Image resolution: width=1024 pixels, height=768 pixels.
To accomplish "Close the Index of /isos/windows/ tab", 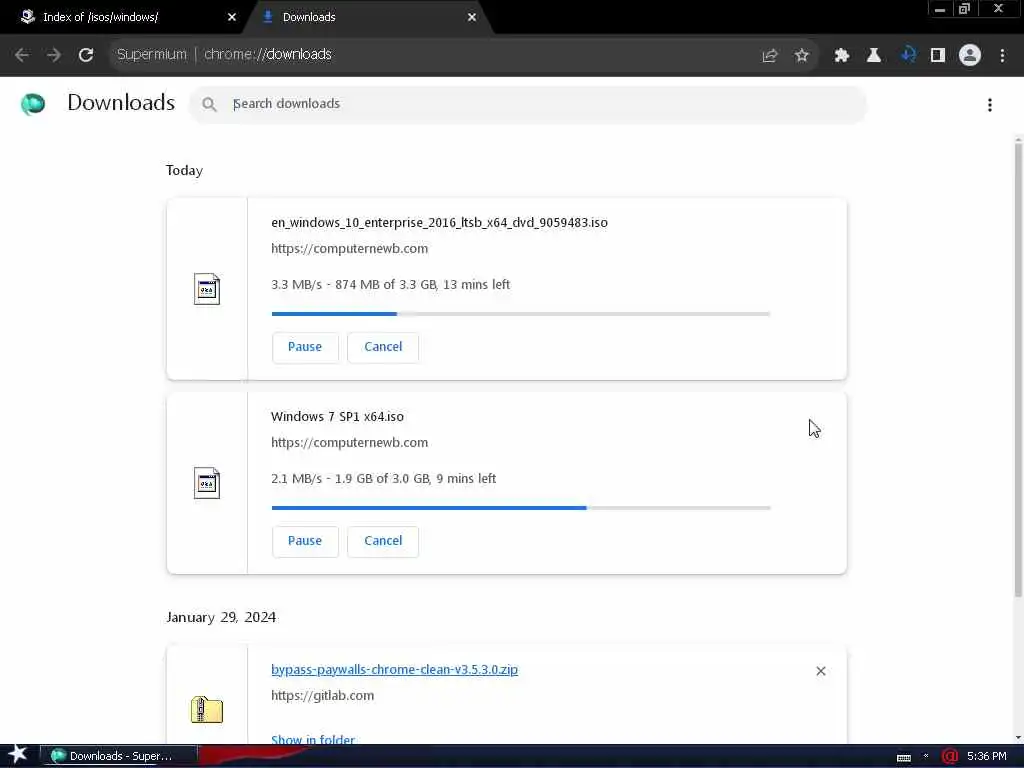I will coord(232,17).
